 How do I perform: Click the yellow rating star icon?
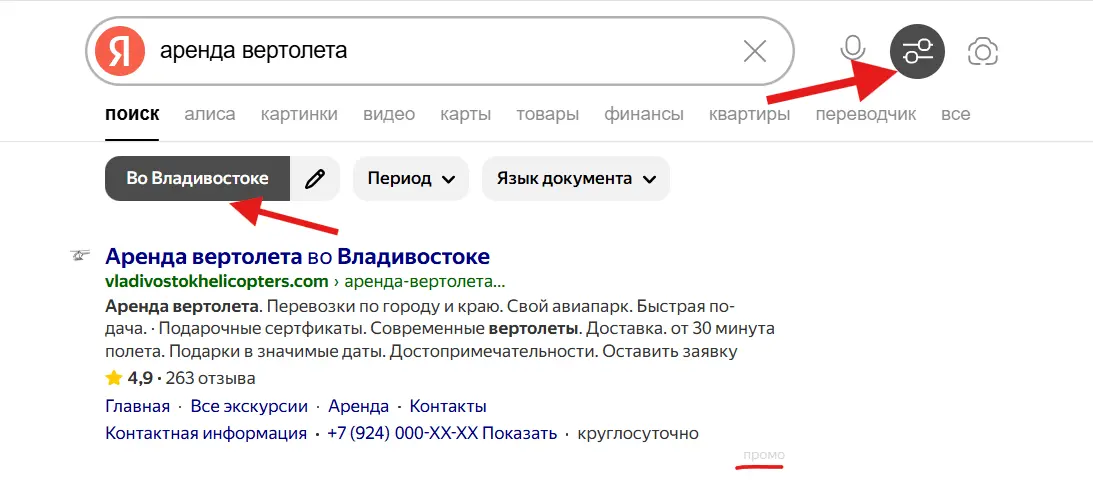coord(113,379)
